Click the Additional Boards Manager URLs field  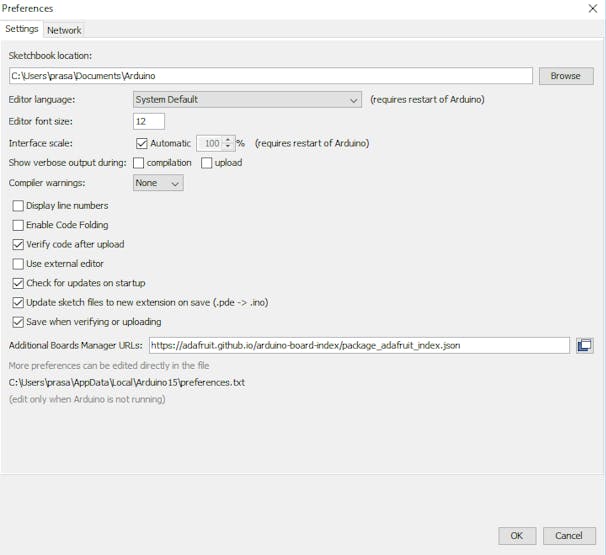[x=359, y=345]
